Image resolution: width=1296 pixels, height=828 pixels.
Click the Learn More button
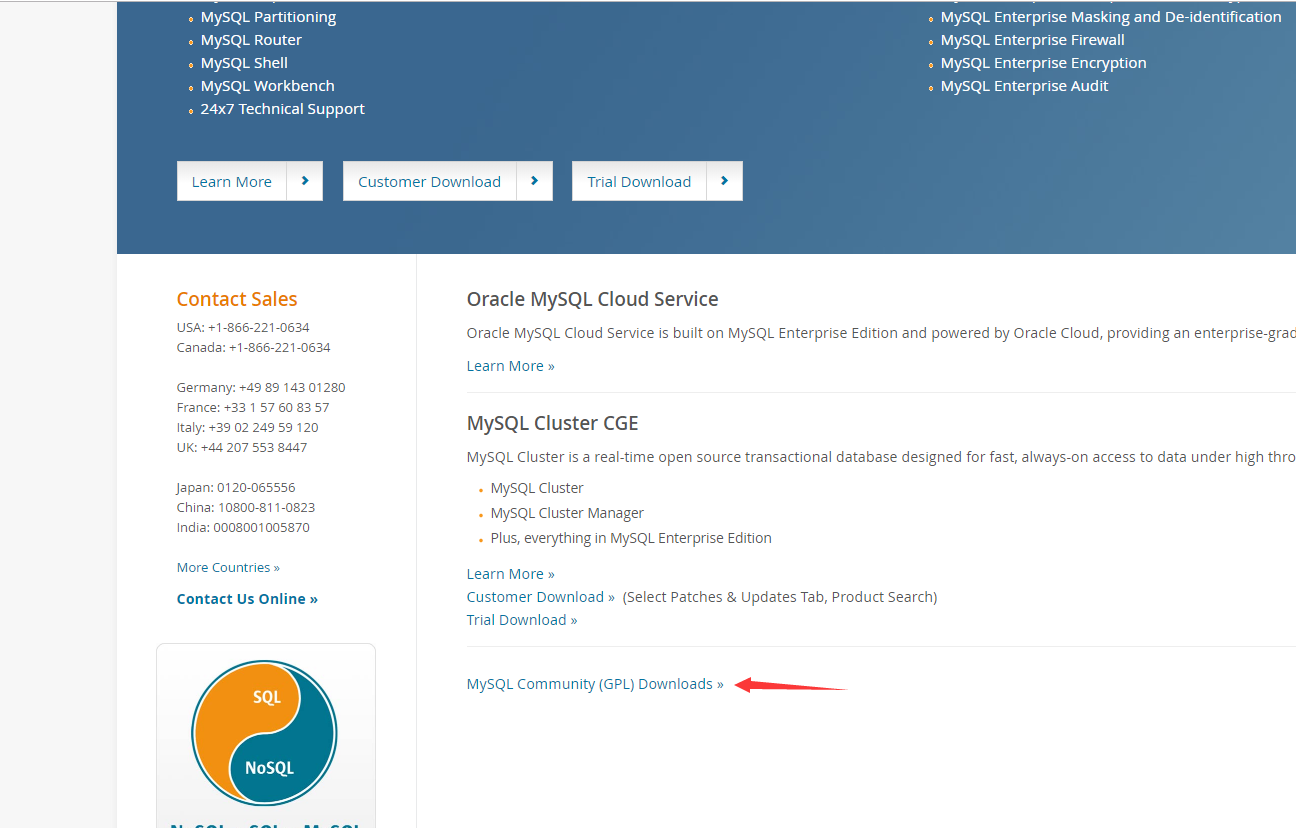point(231,181)
